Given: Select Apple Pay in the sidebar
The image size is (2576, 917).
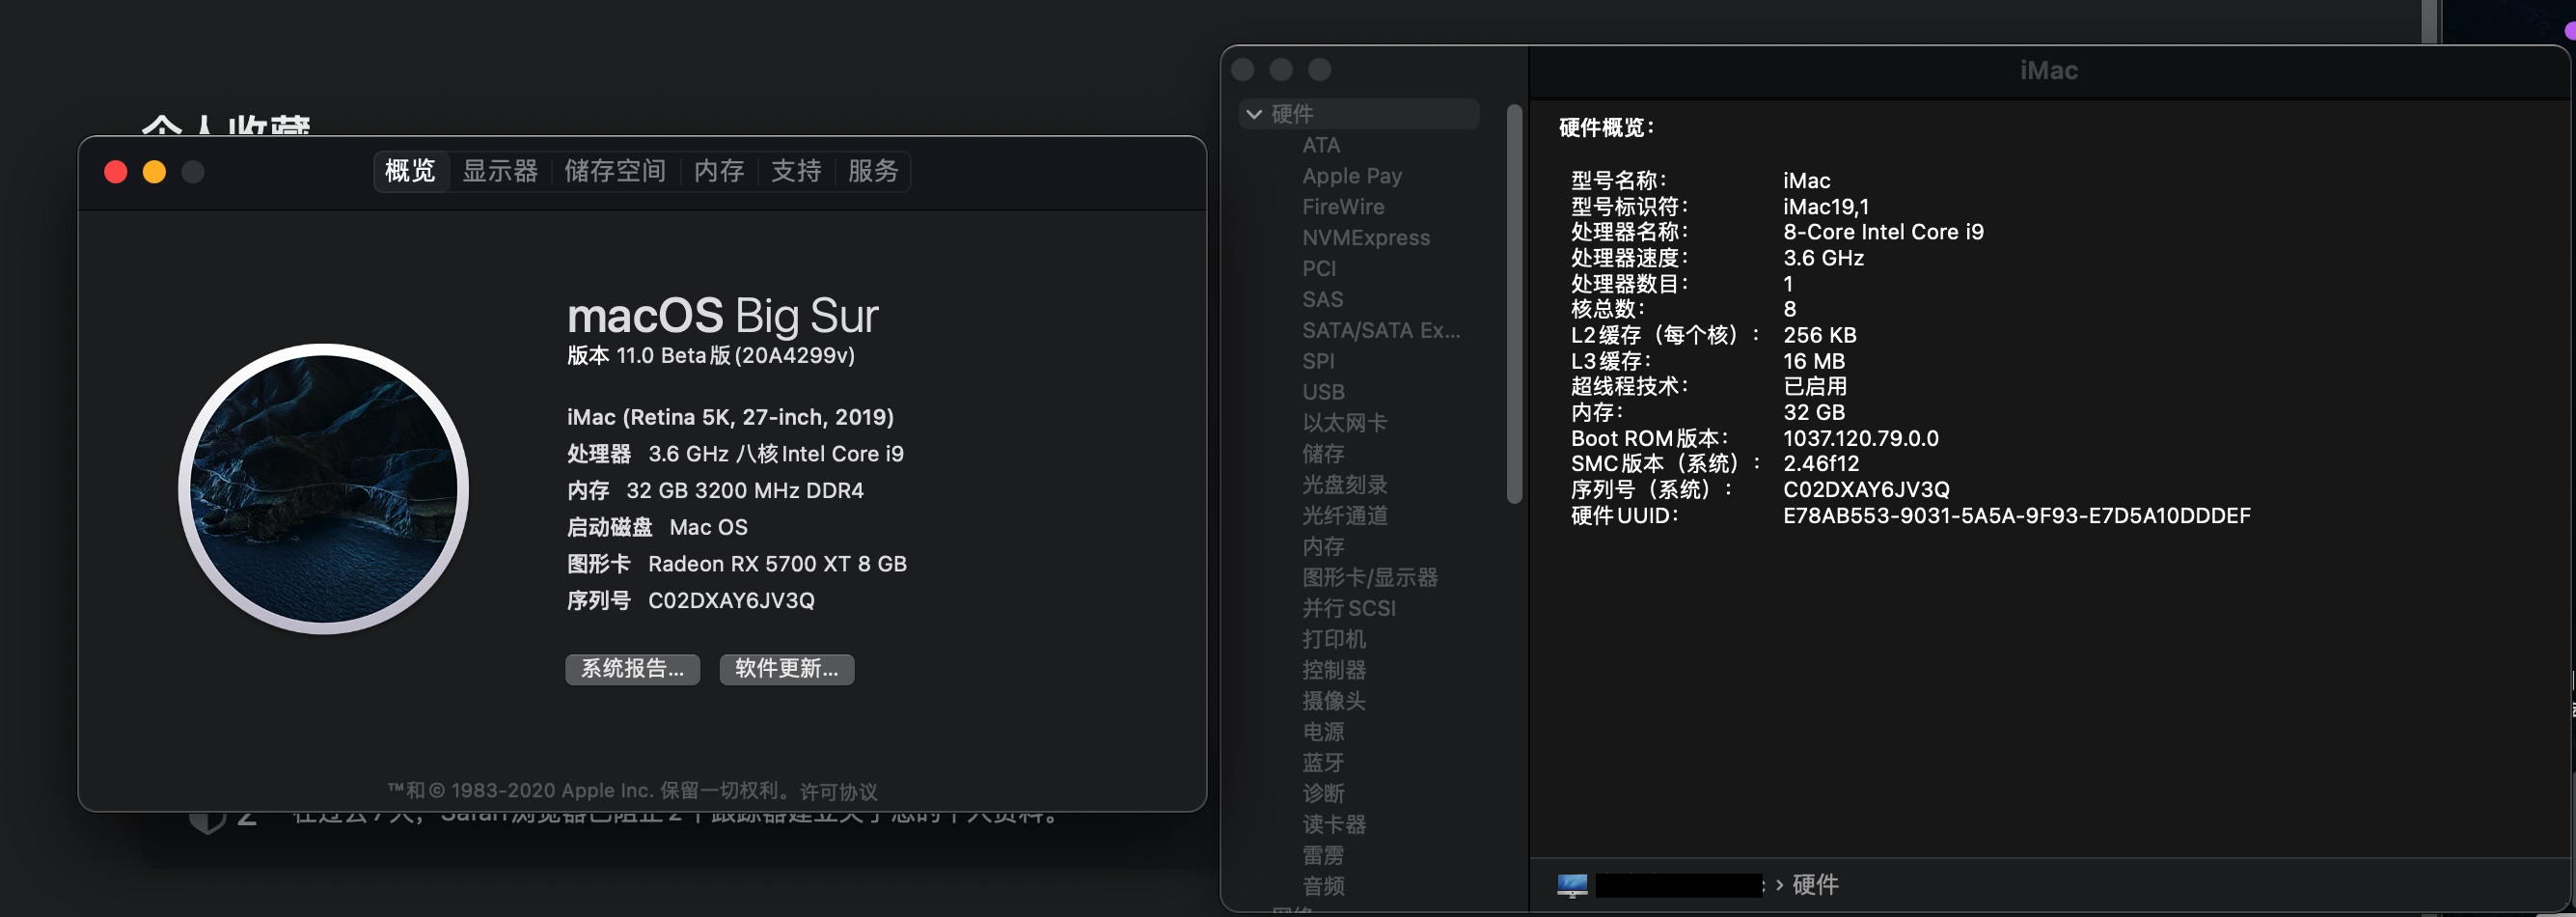Looking at the screenshot, I should coord(1352,176).
